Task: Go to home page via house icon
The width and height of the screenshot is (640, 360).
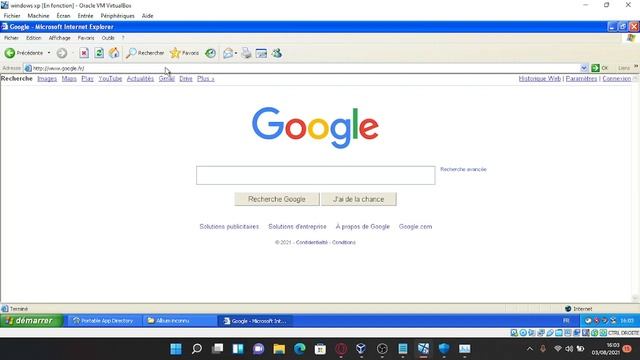Action: point(114,53)
